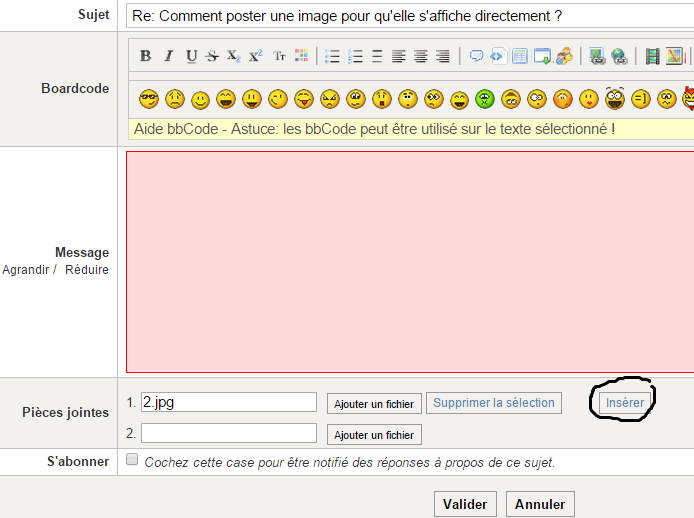694x518 pixels.
Task: Cancel the post with Annuler
Action: pos(540,504)
